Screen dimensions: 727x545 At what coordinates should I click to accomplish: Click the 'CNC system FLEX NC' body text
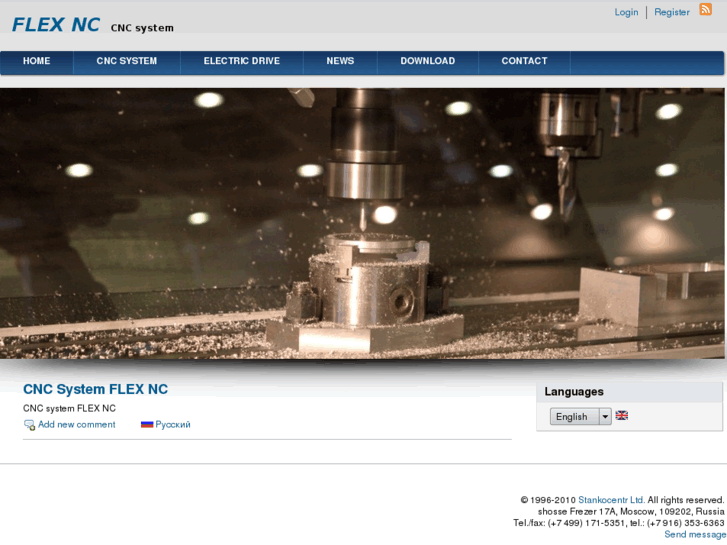click(70, 409)
